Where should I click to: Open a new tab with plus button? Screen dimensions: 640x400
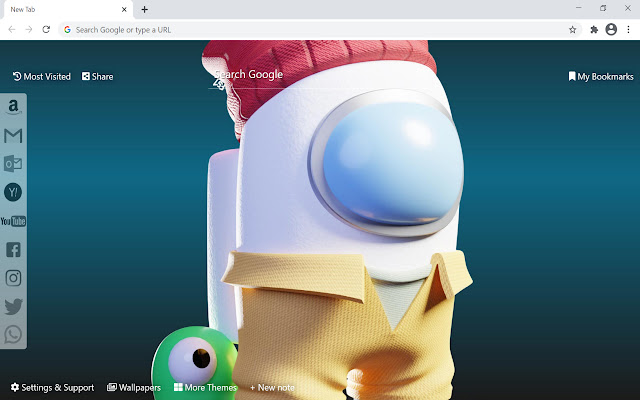point(144,9)
